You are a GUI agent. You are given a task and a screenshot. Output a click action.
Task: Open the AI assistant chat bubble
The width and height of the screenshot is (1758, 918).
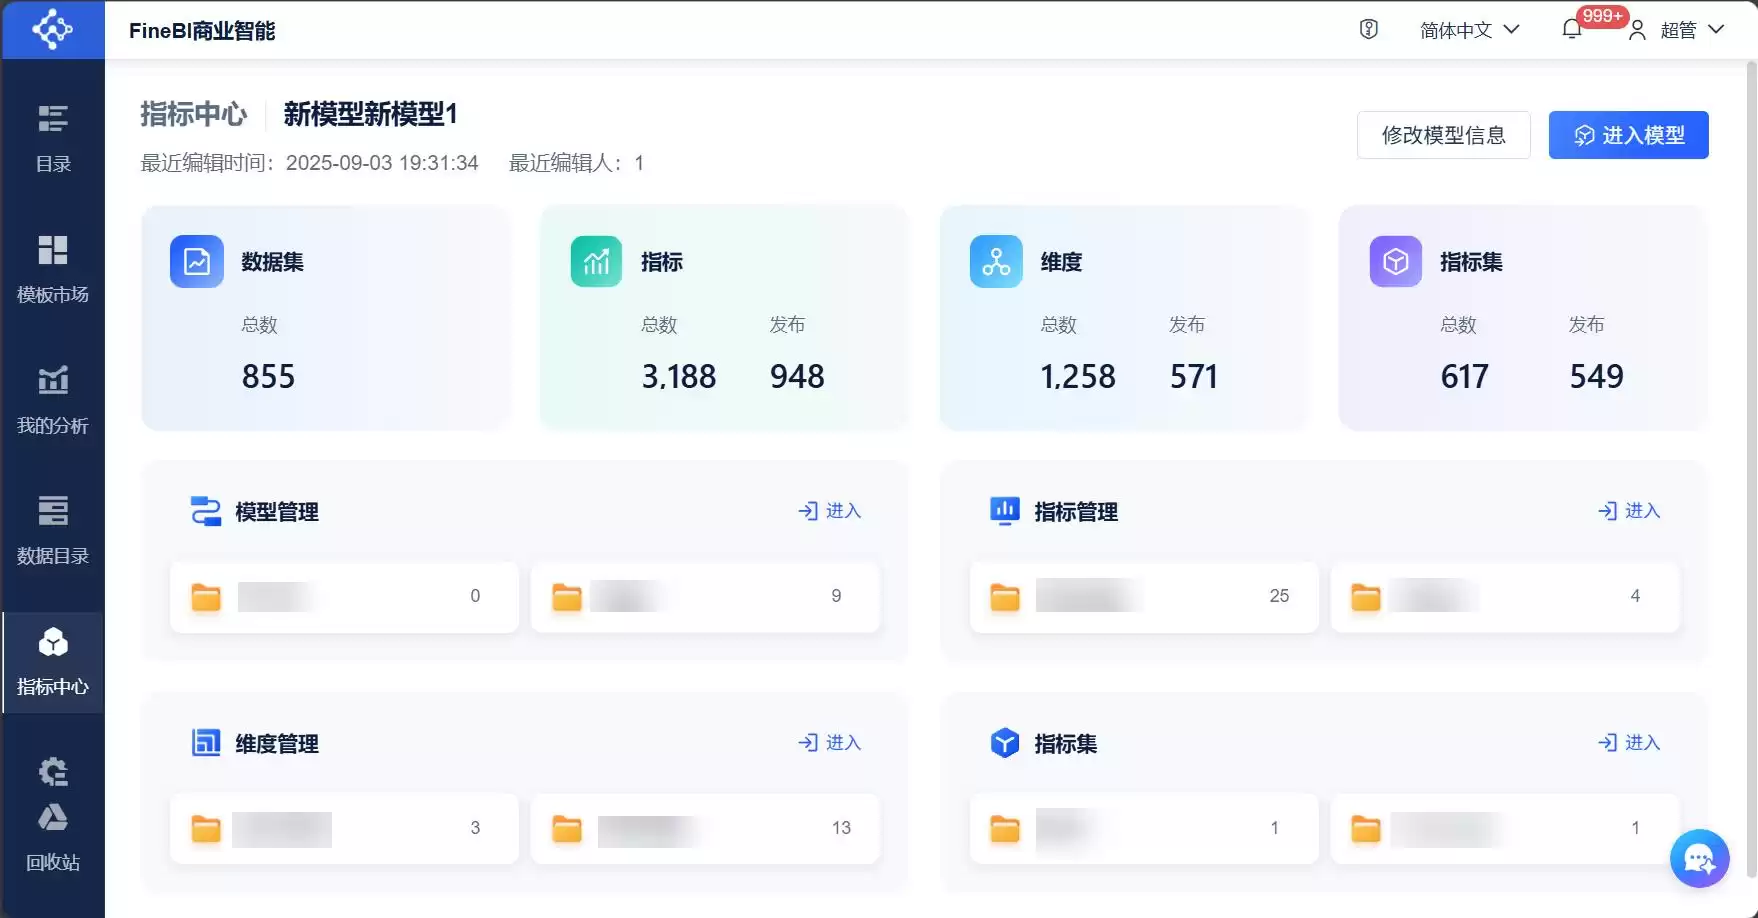1699,858
